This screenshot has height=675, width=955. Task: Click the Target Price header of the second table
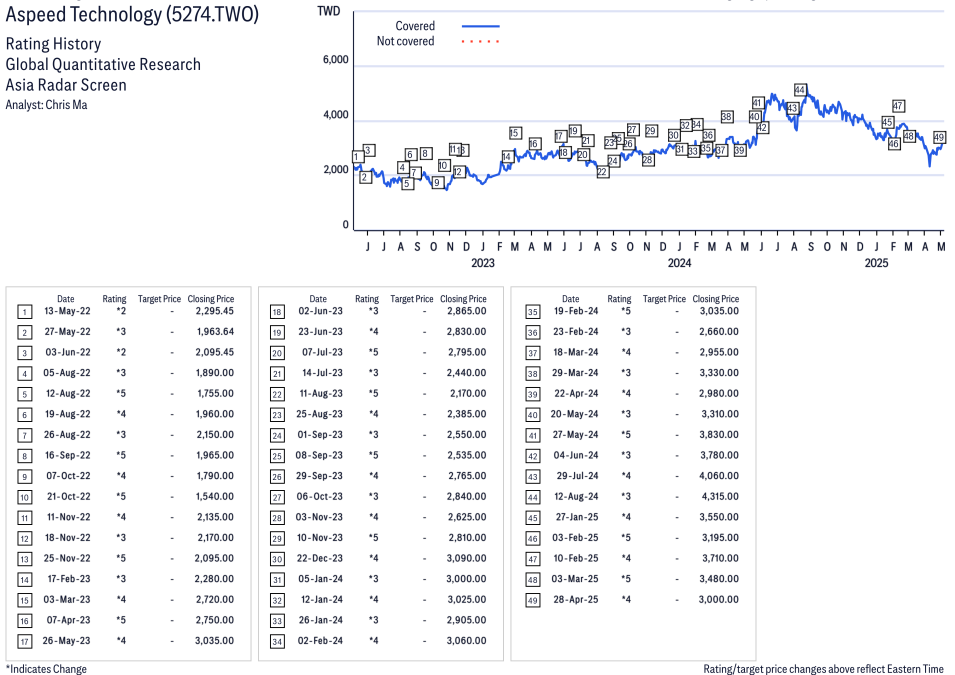click(412, 299)
